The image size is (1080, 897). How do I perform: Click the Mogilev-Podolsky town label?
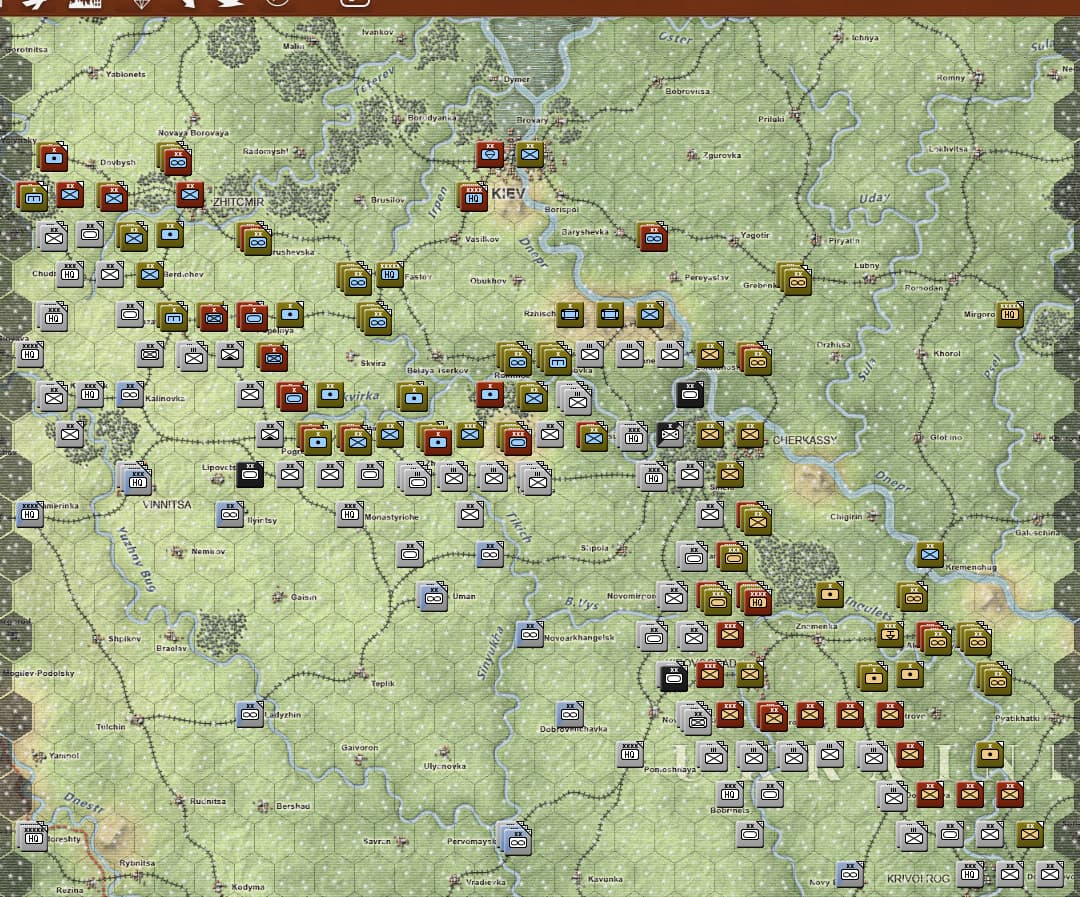38,673
